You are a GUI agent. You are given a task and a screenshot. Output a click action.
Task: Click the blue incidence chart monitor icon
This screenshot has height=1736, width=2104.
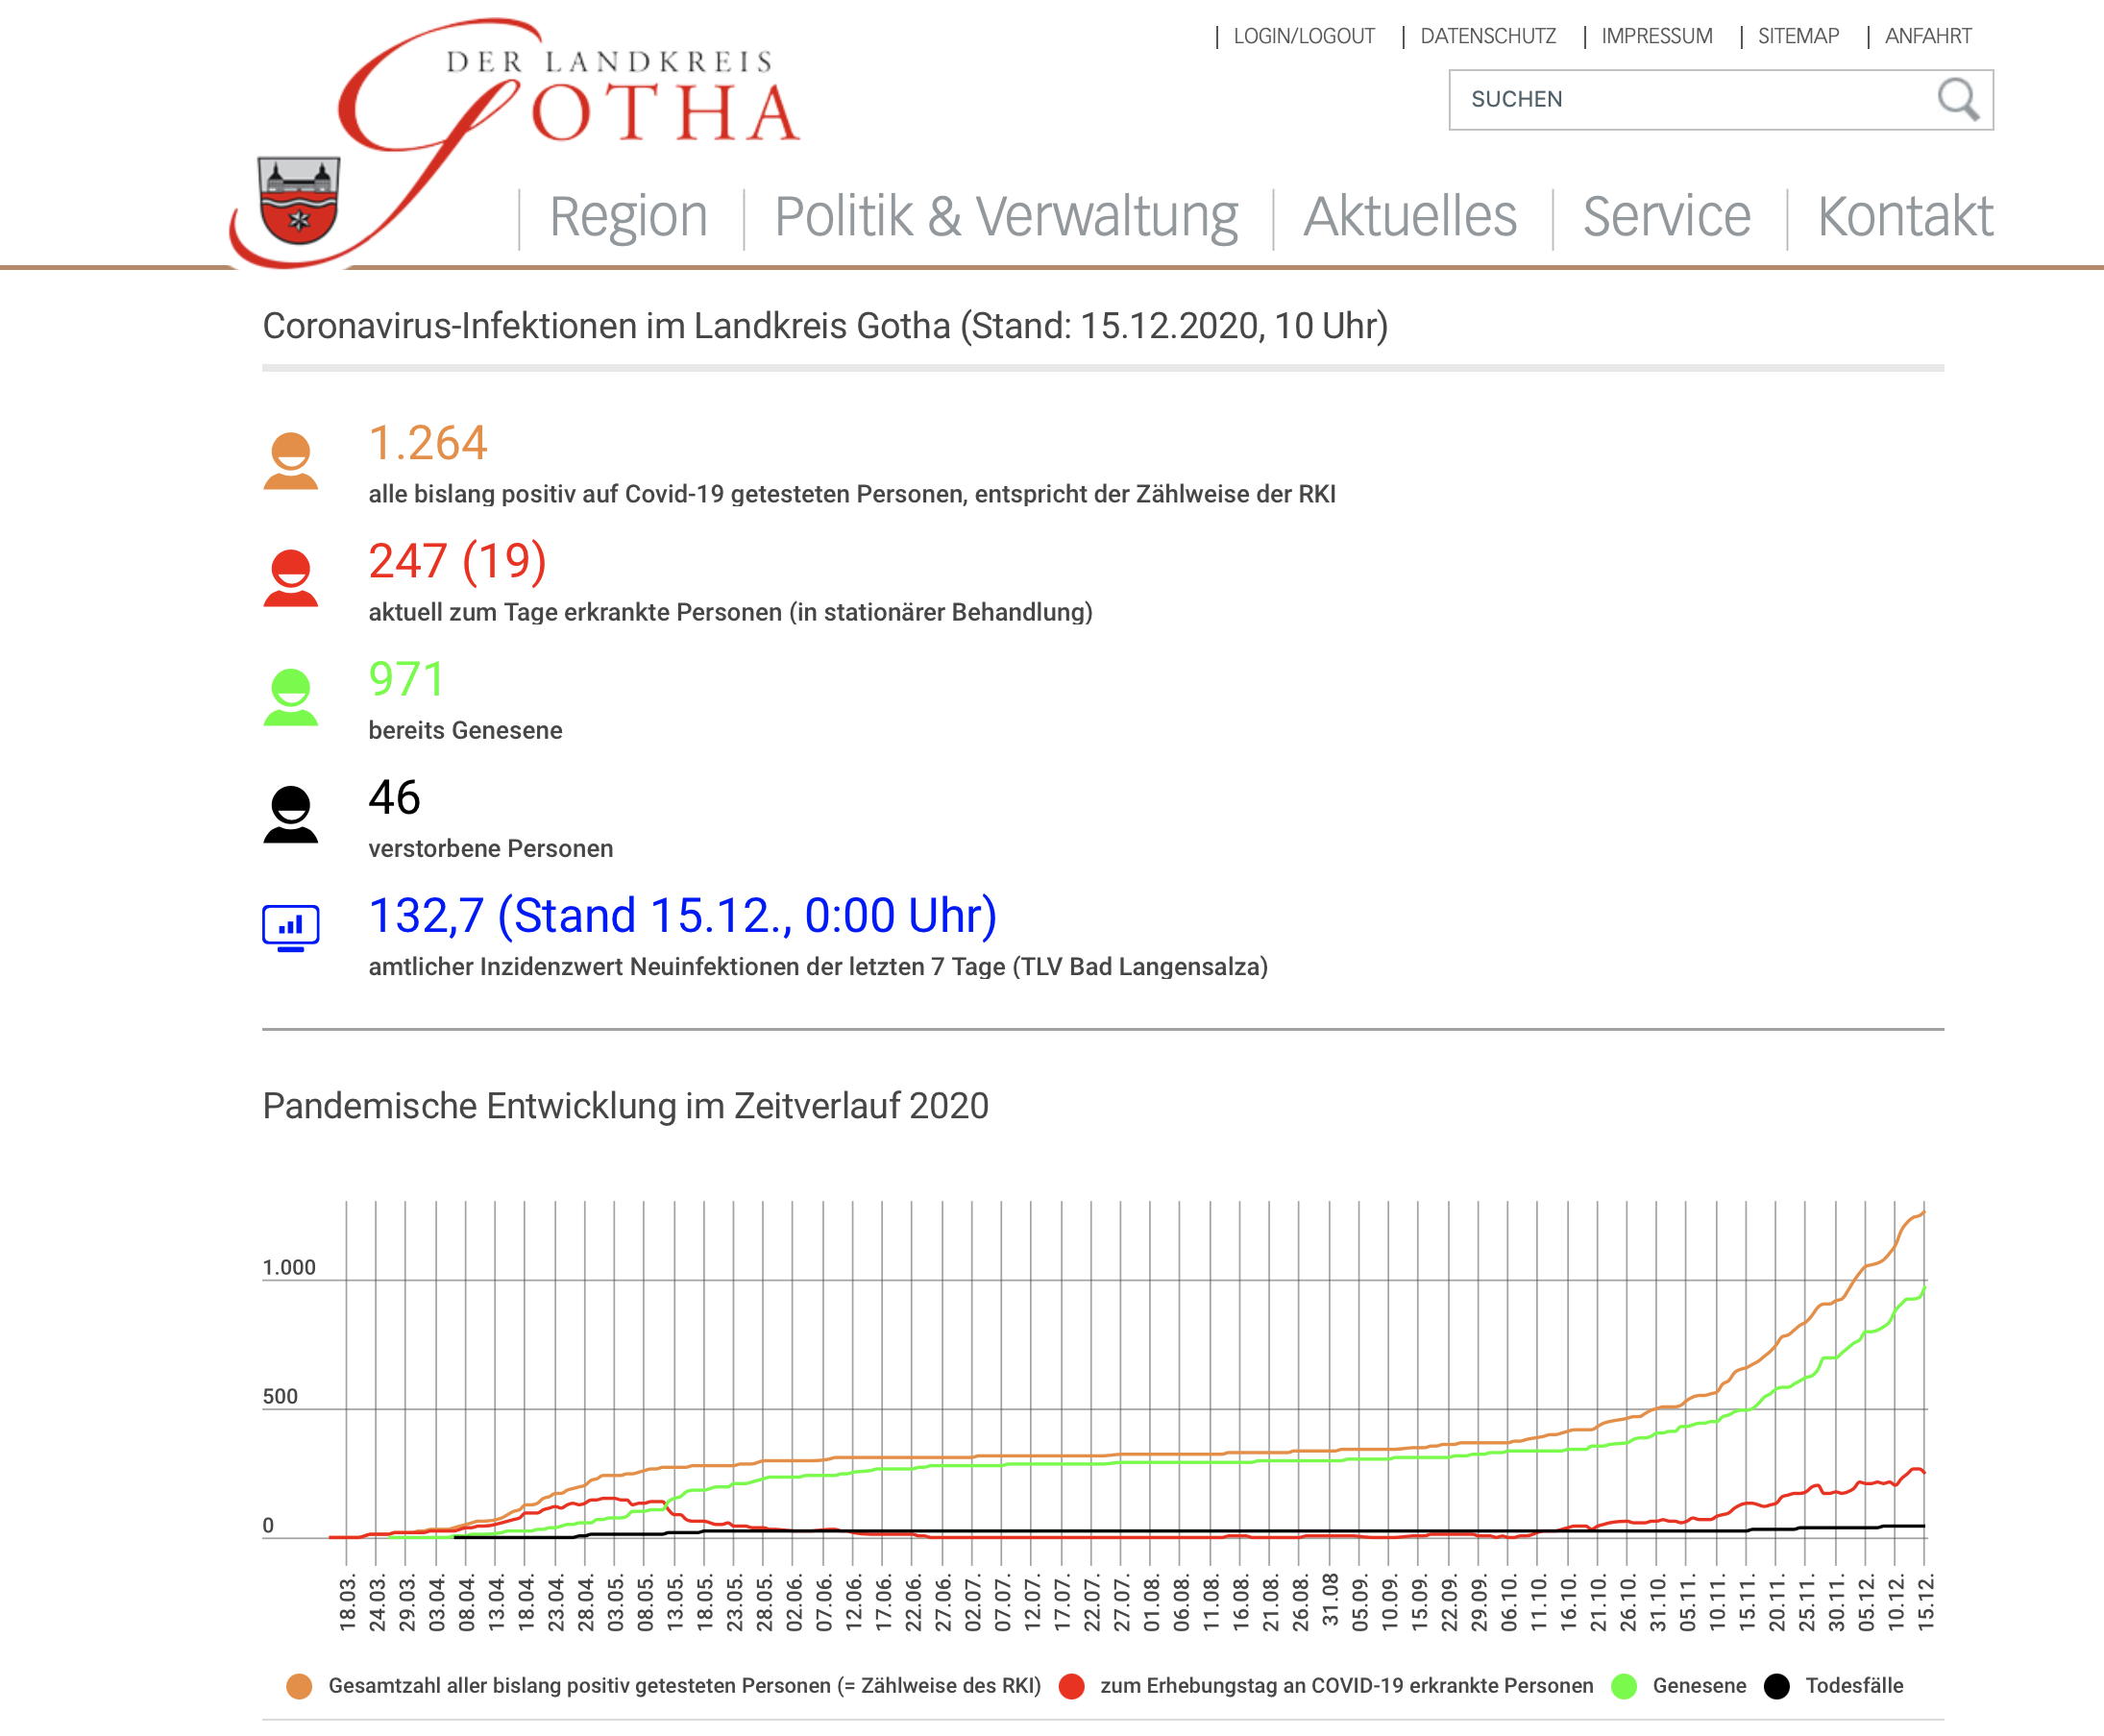291,928
